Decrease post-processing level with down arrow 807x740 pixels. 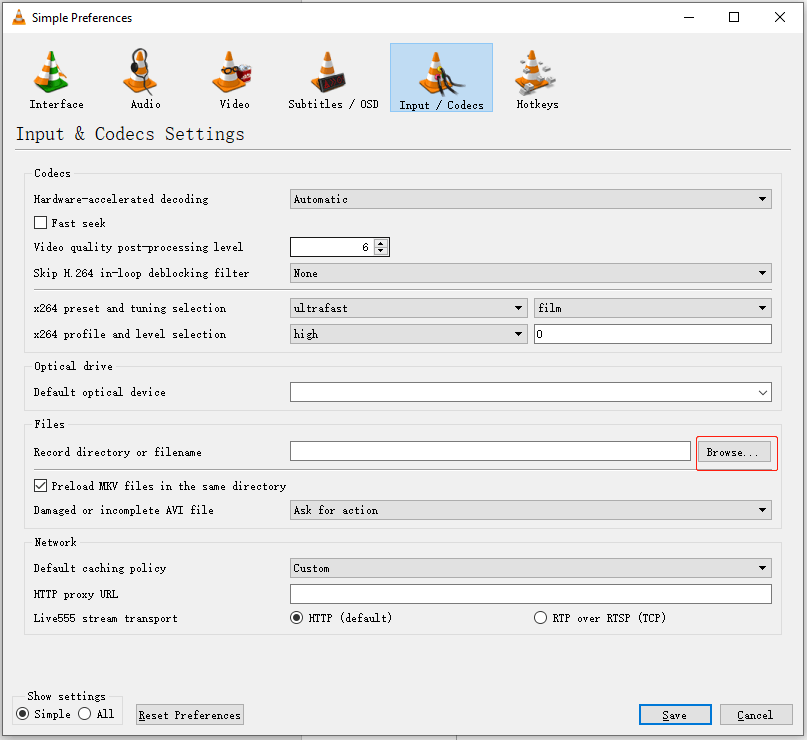(x=381, y=251)
